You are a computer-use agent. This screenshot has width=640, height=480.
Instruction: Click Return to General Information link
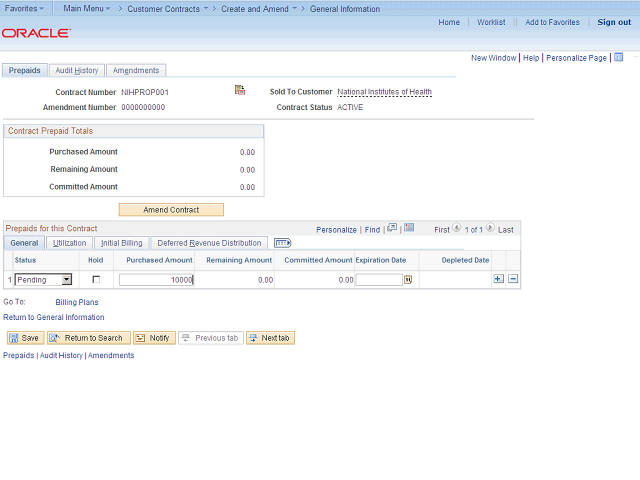tap(53, 317)
